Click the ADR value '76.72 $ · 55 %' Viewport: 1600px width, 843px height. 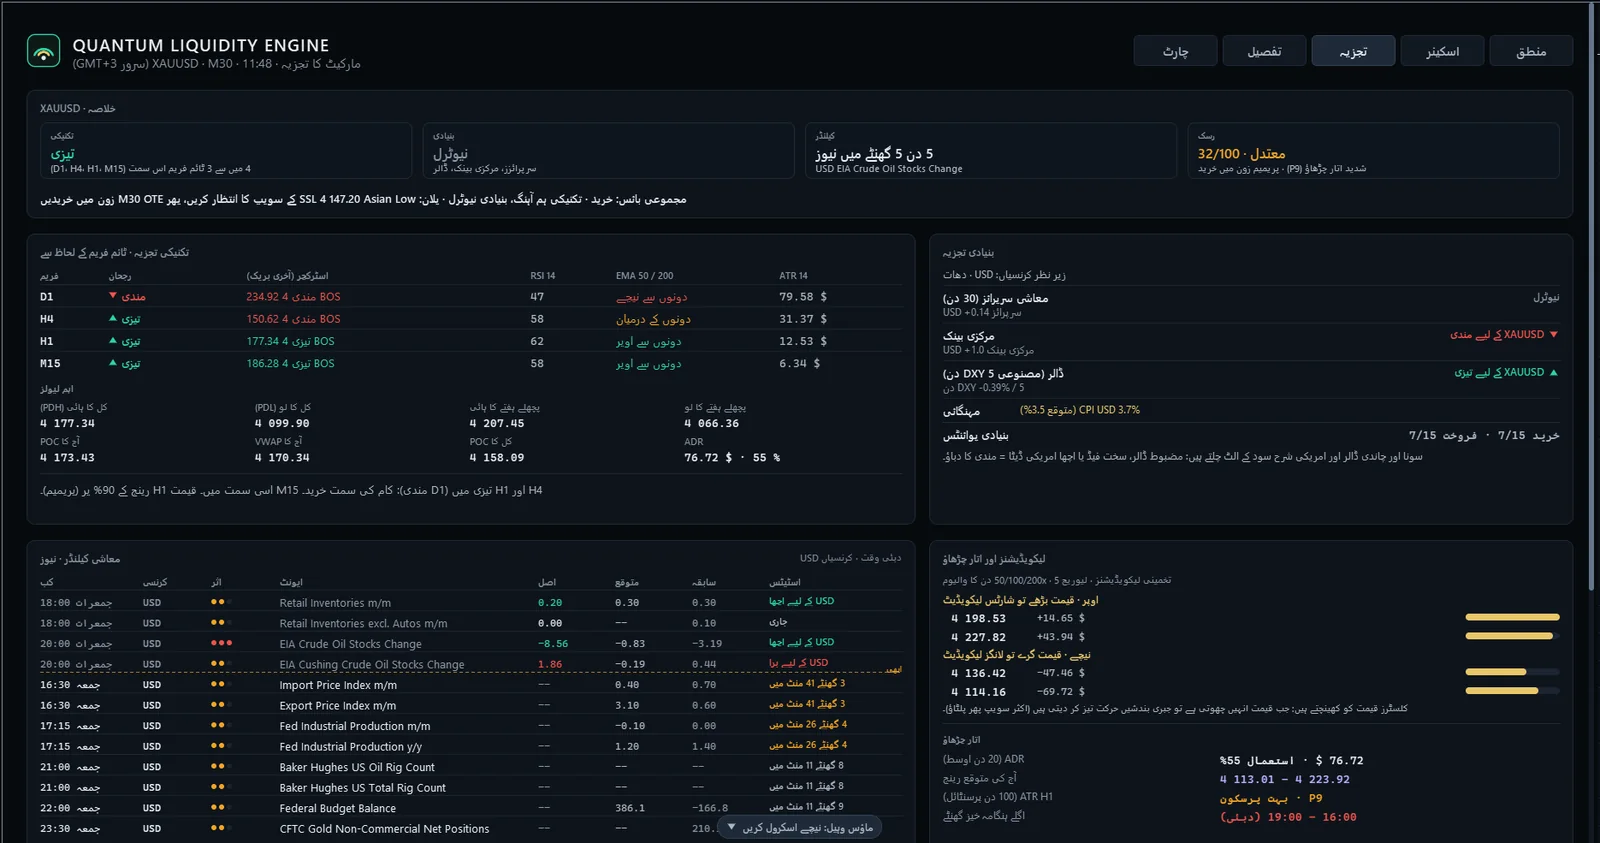[732, 458]
